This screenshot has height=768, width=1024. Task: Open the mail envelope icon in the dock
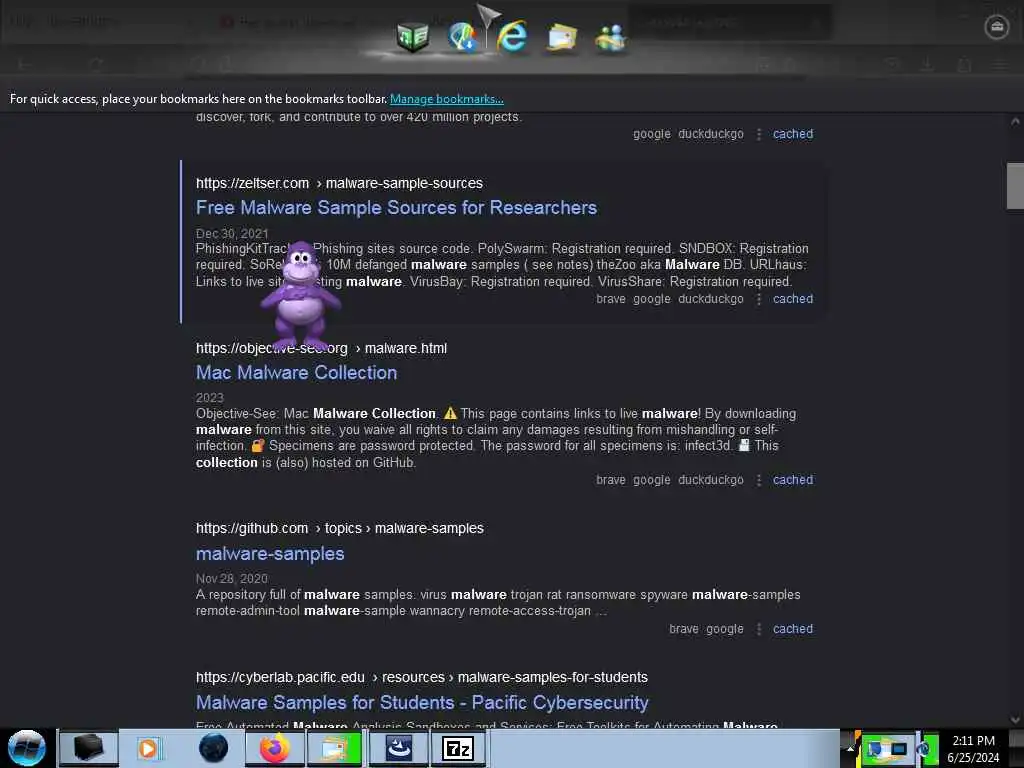[x=562, y=37]
